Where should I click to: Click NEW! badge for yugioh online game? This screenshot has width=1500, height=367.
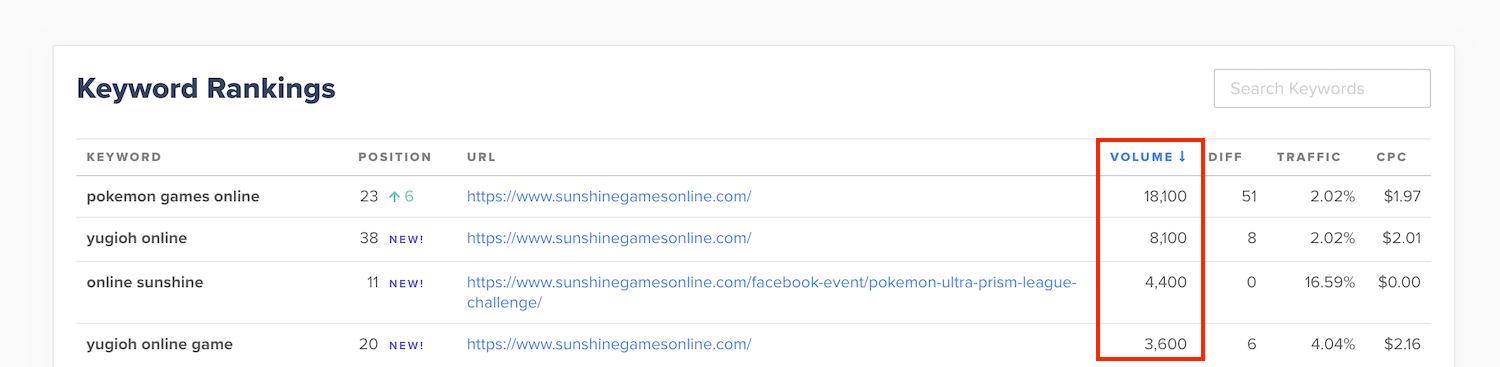point(407,345)
